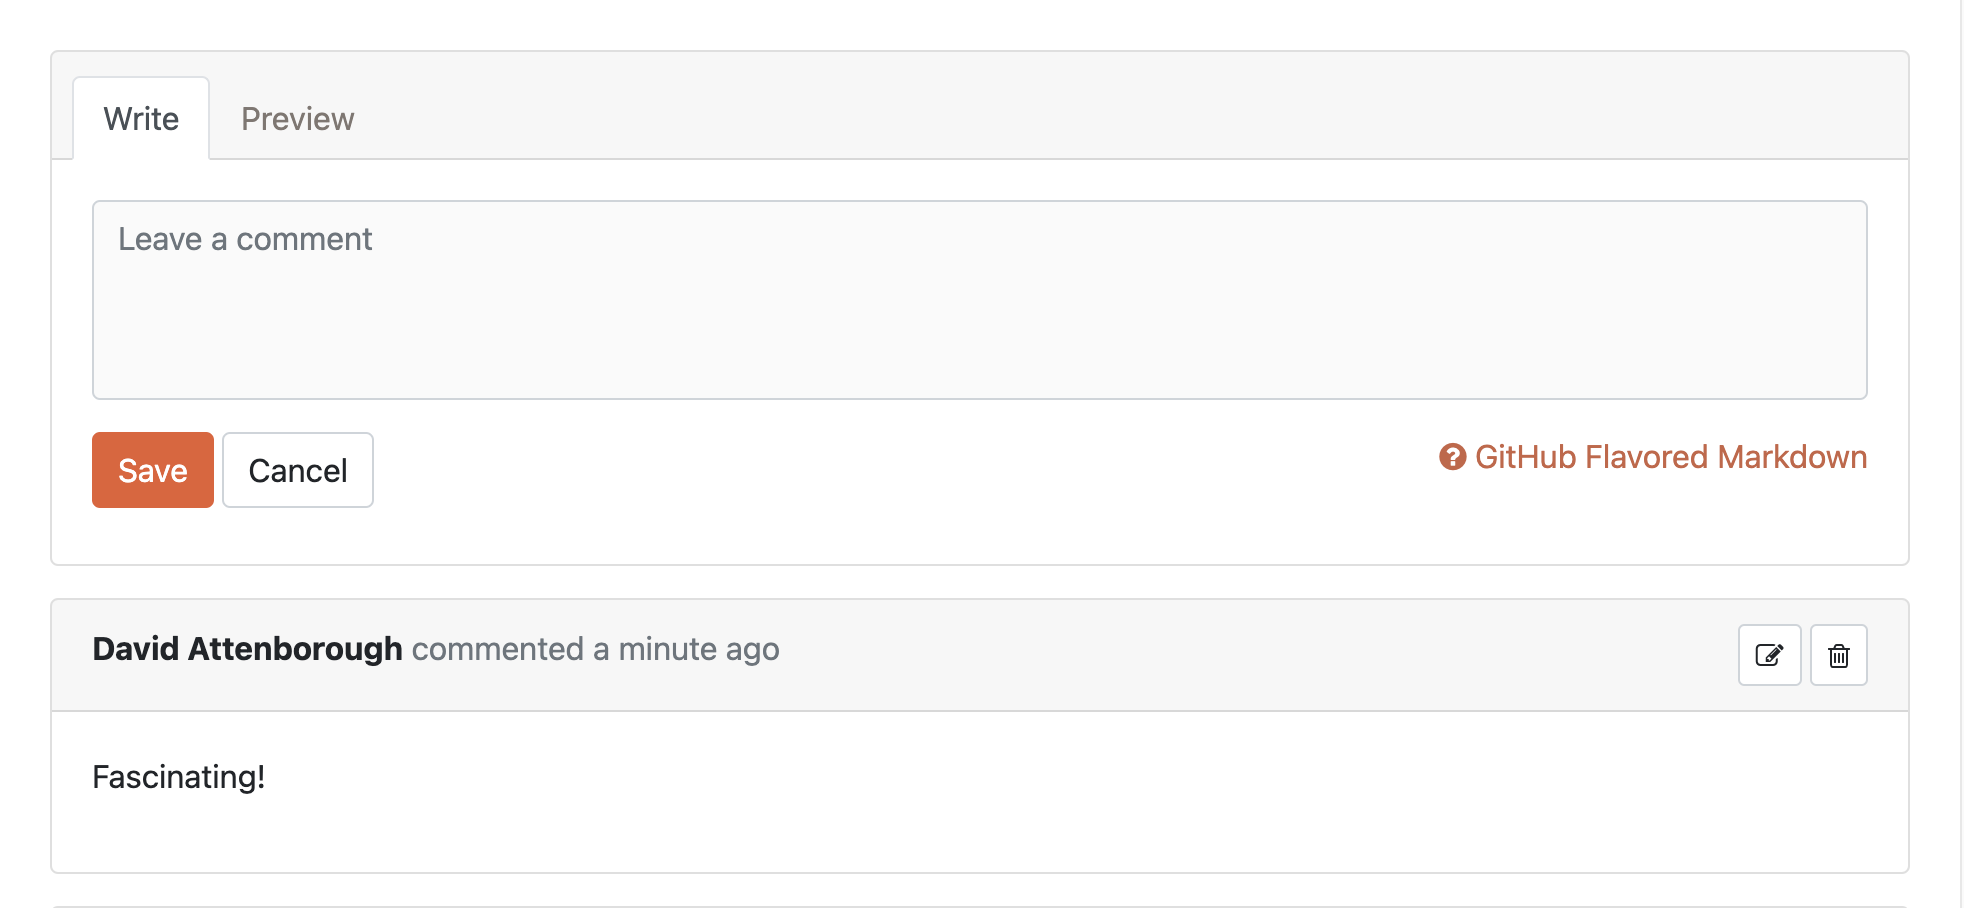Screen dimensions: 1964x908
Task: Delete David Attenborough's comment using the trash icon
Action: pos(1837,654)
